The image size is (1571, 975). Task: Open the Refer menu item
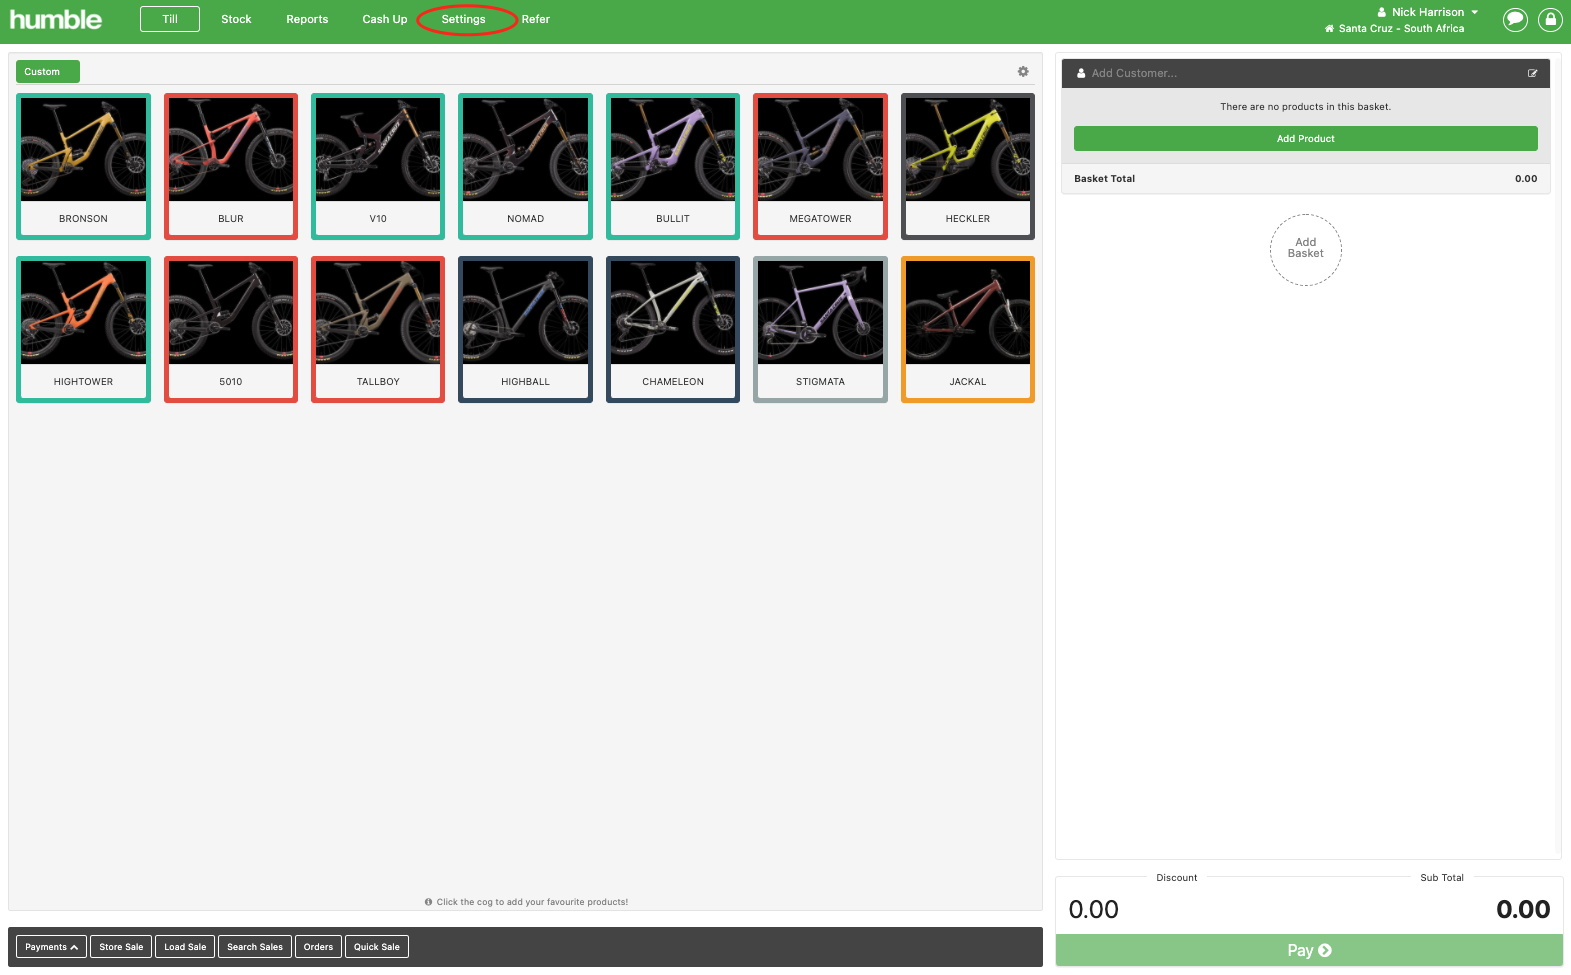click(x=536, y=19)
